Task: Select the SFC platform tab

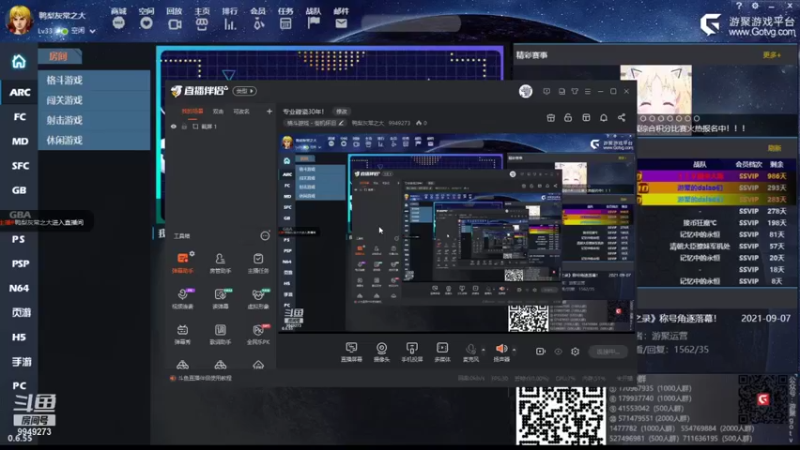Action: pyautogui.click(x=19, y=166)
